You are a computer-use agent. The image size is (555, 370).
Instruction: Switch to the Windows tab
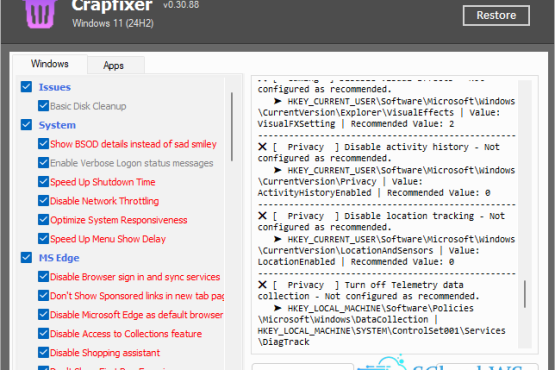pos(50,64)
